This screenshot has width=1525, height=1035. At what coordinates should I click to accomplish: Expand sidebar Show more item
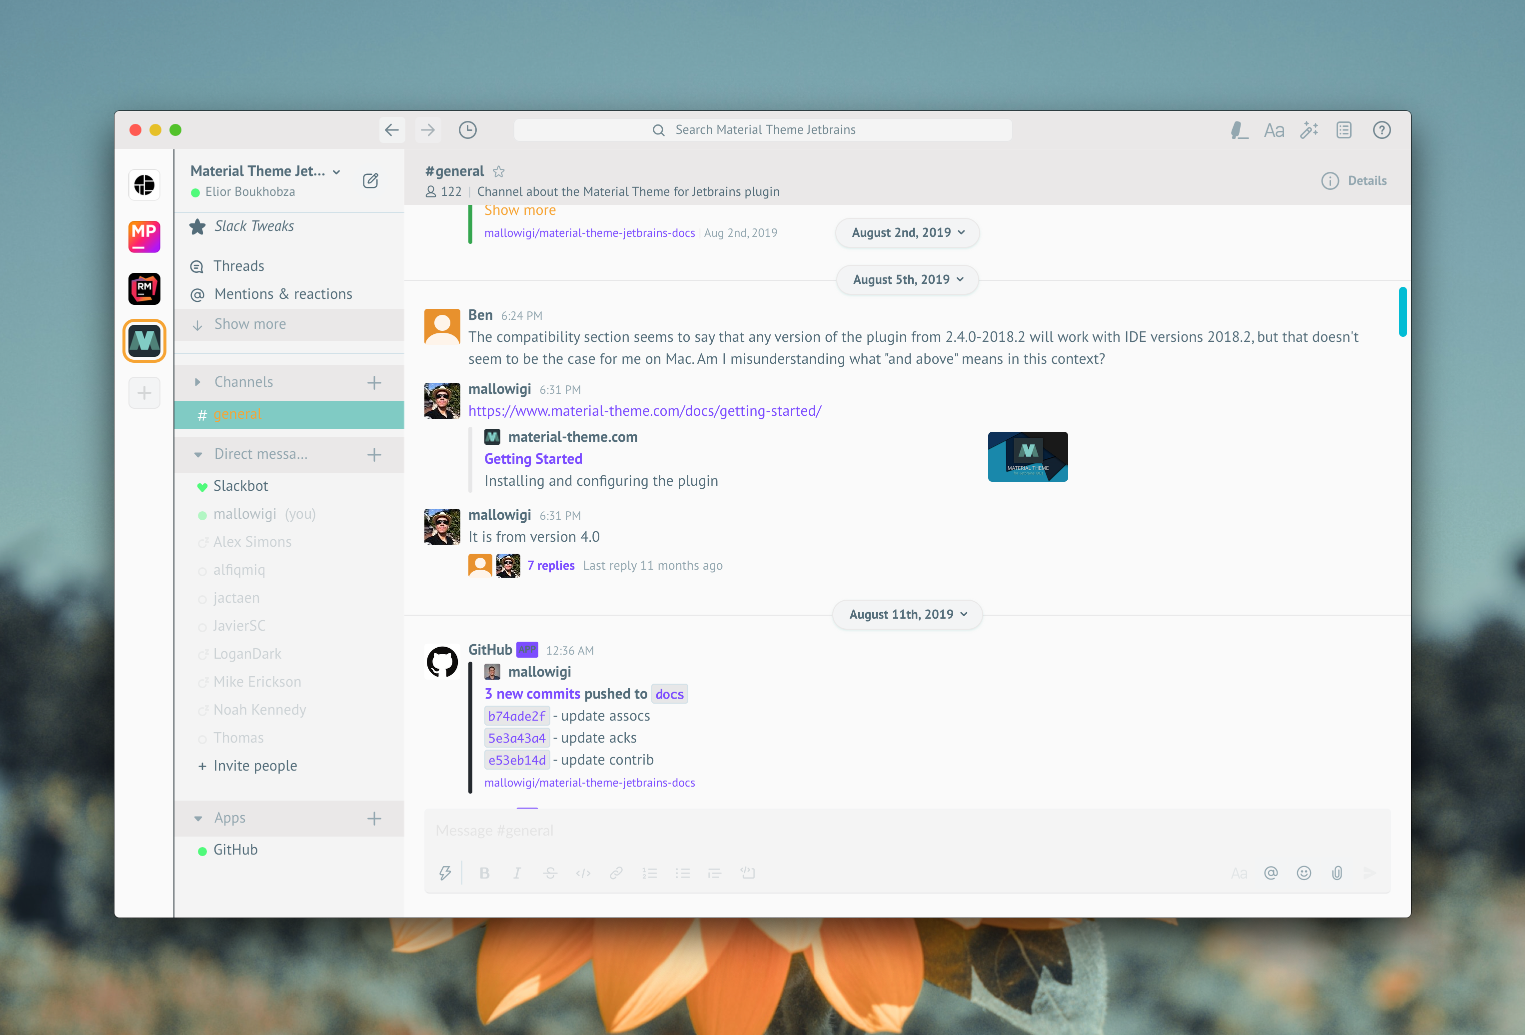click(x=289, y=324)
